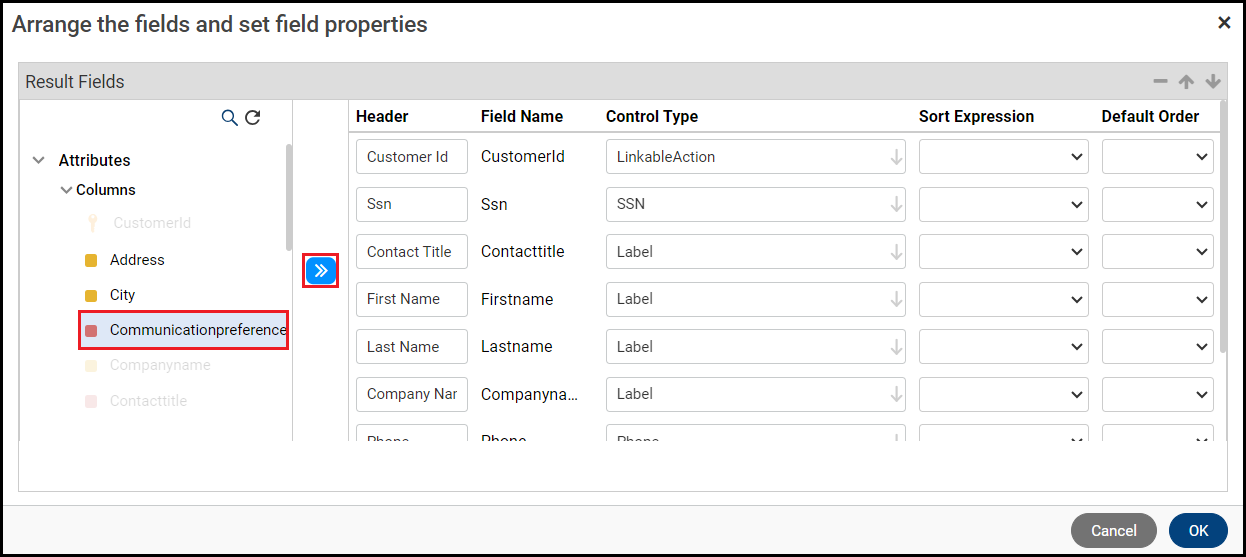This screenshot has width=1246, height=557.
Task: Click the search magnifier icon in fields panel
Action: point(229,118)
